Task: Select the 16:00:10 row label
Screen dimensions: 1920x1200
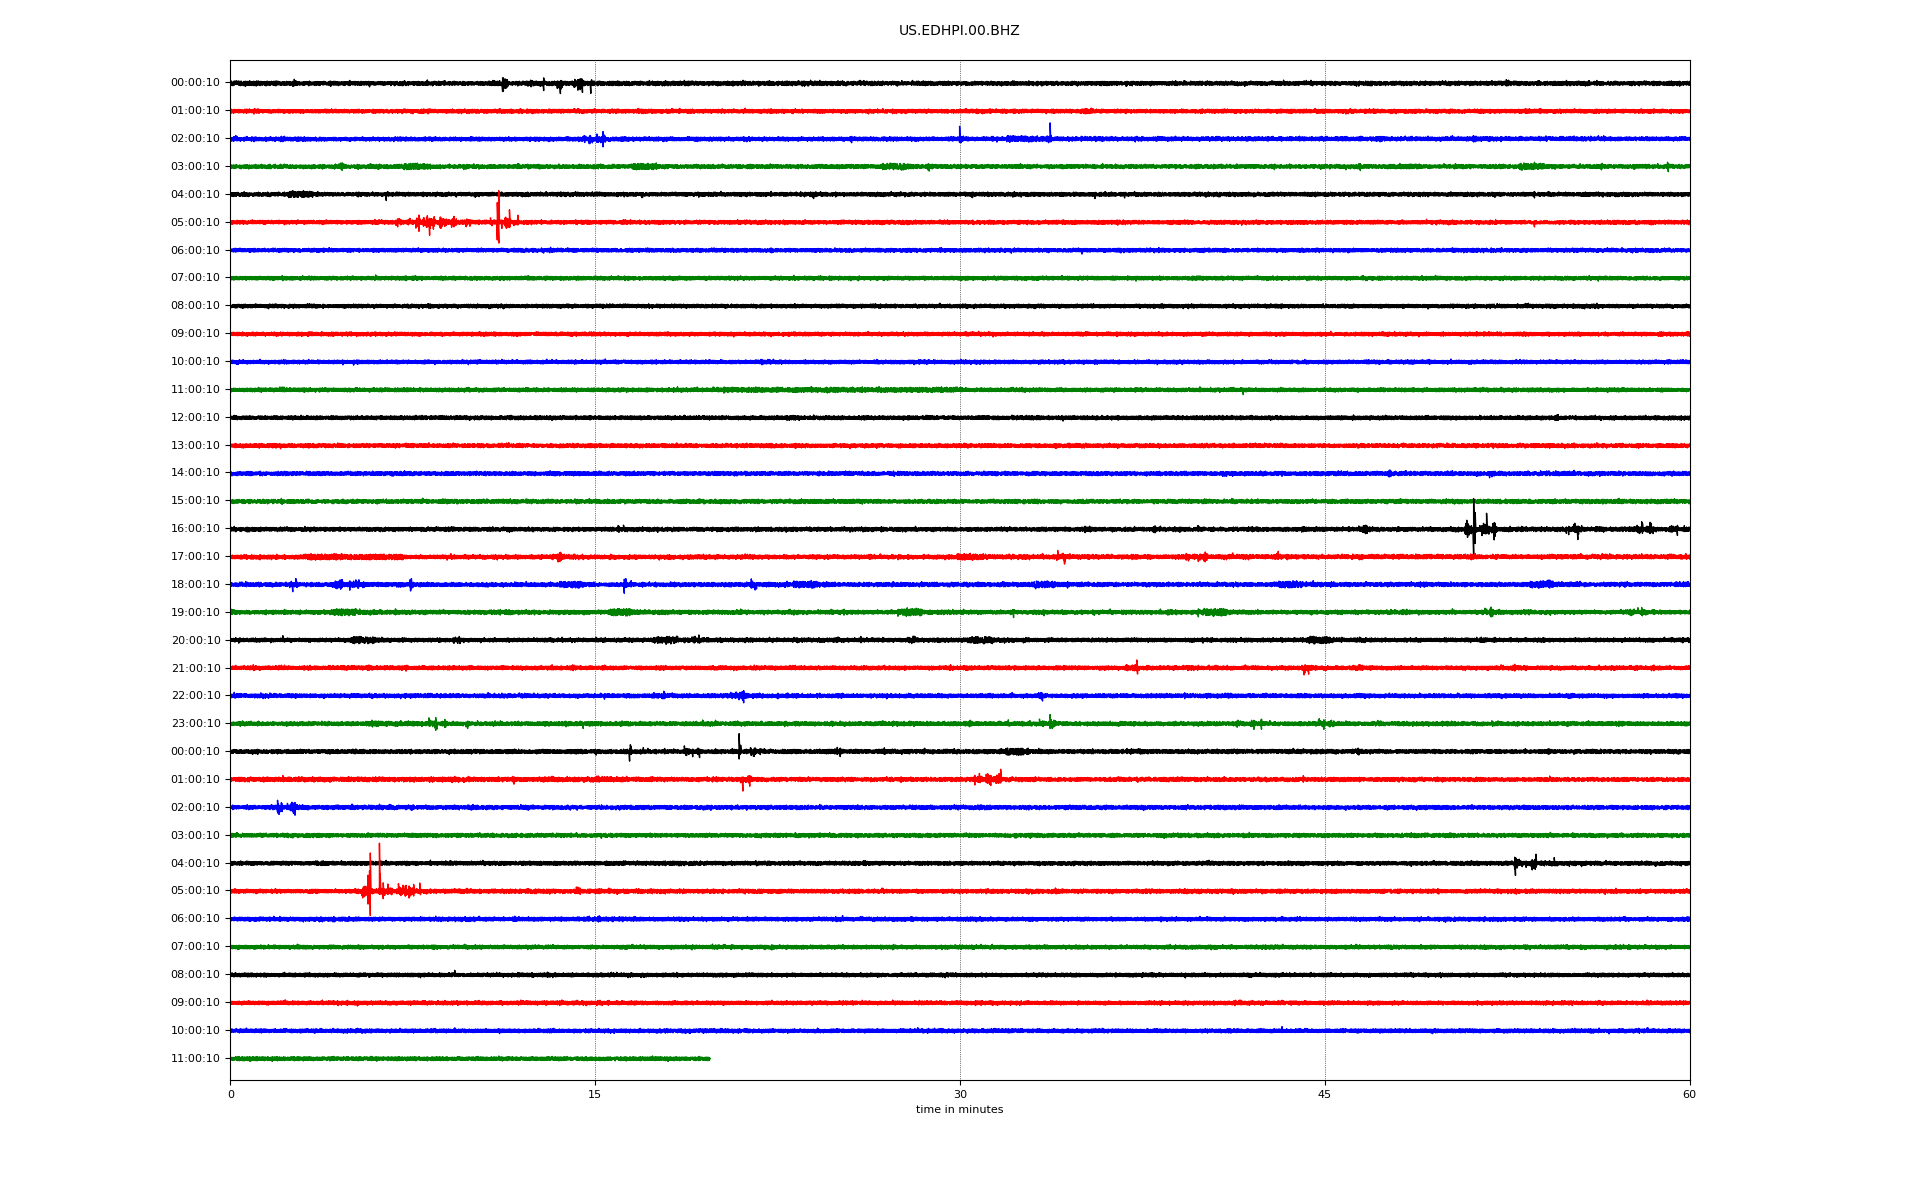Action: [x=195, y=529]
